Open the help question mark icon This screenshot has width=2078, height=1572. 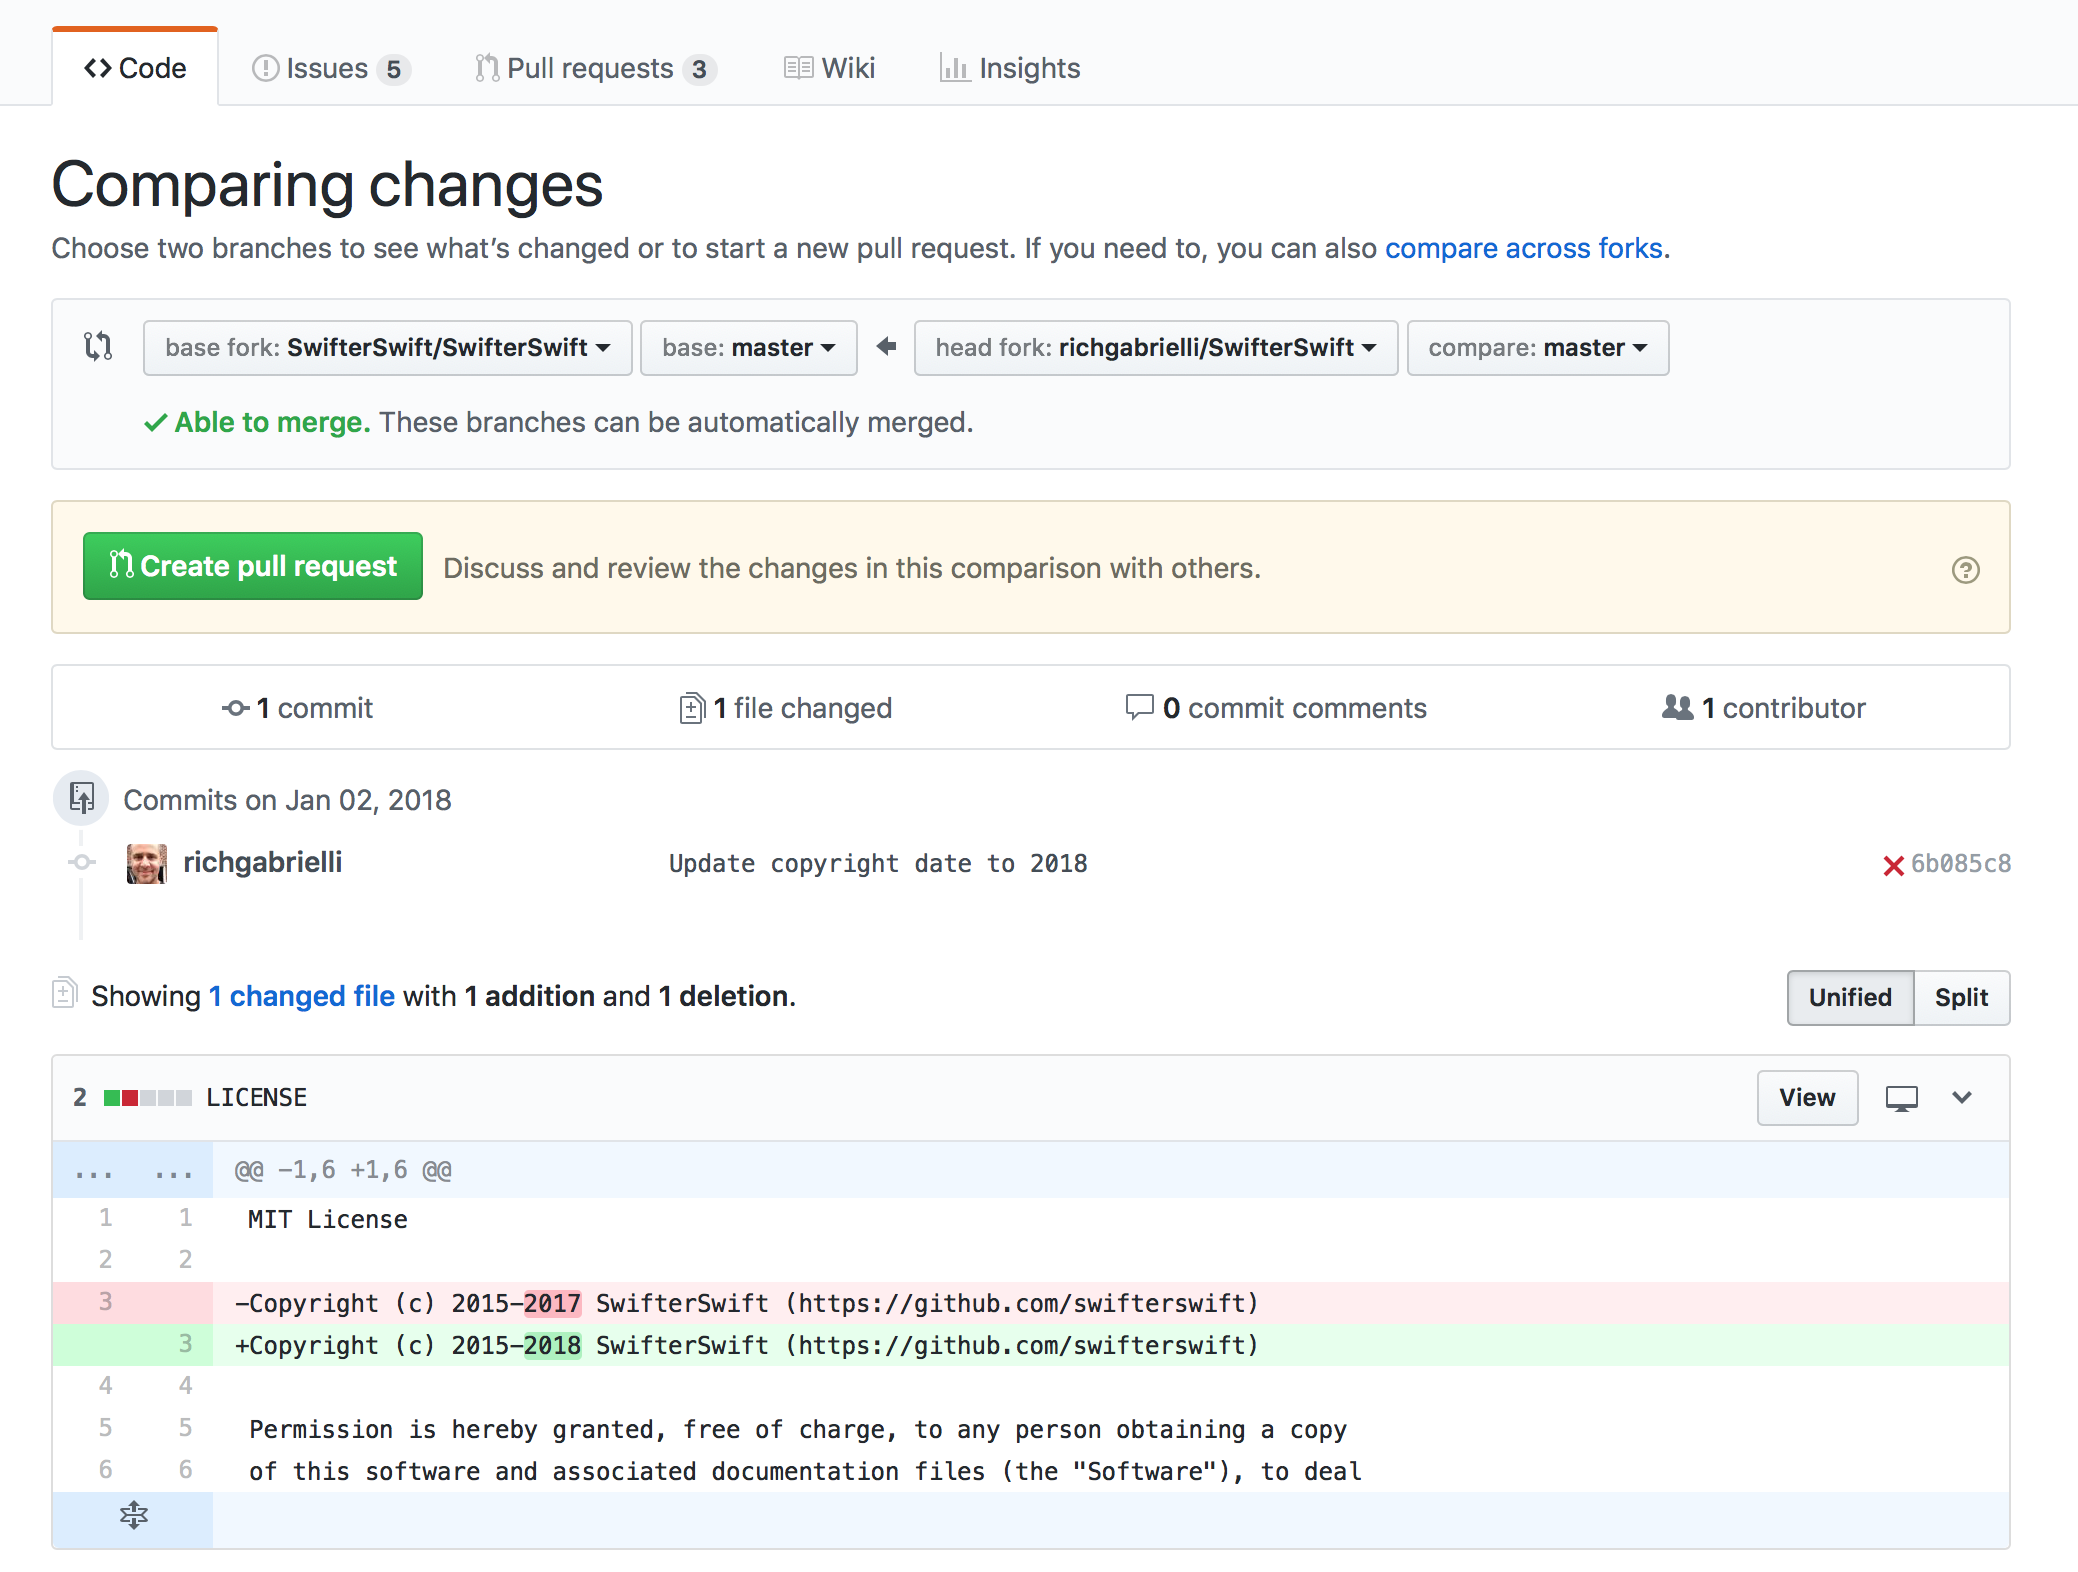pos(1965,569)
